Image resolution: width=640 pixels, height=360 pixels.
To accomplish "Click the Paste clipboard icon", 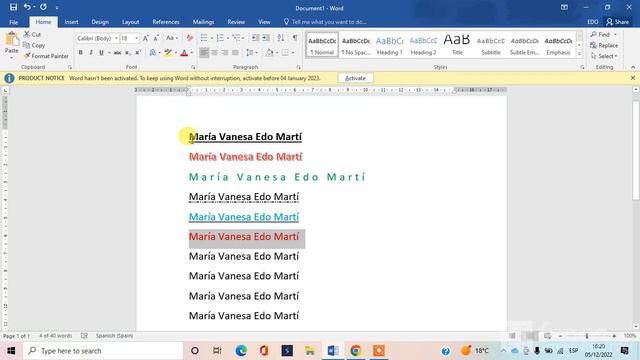I will pyautogui.click(x=11, y=39).
